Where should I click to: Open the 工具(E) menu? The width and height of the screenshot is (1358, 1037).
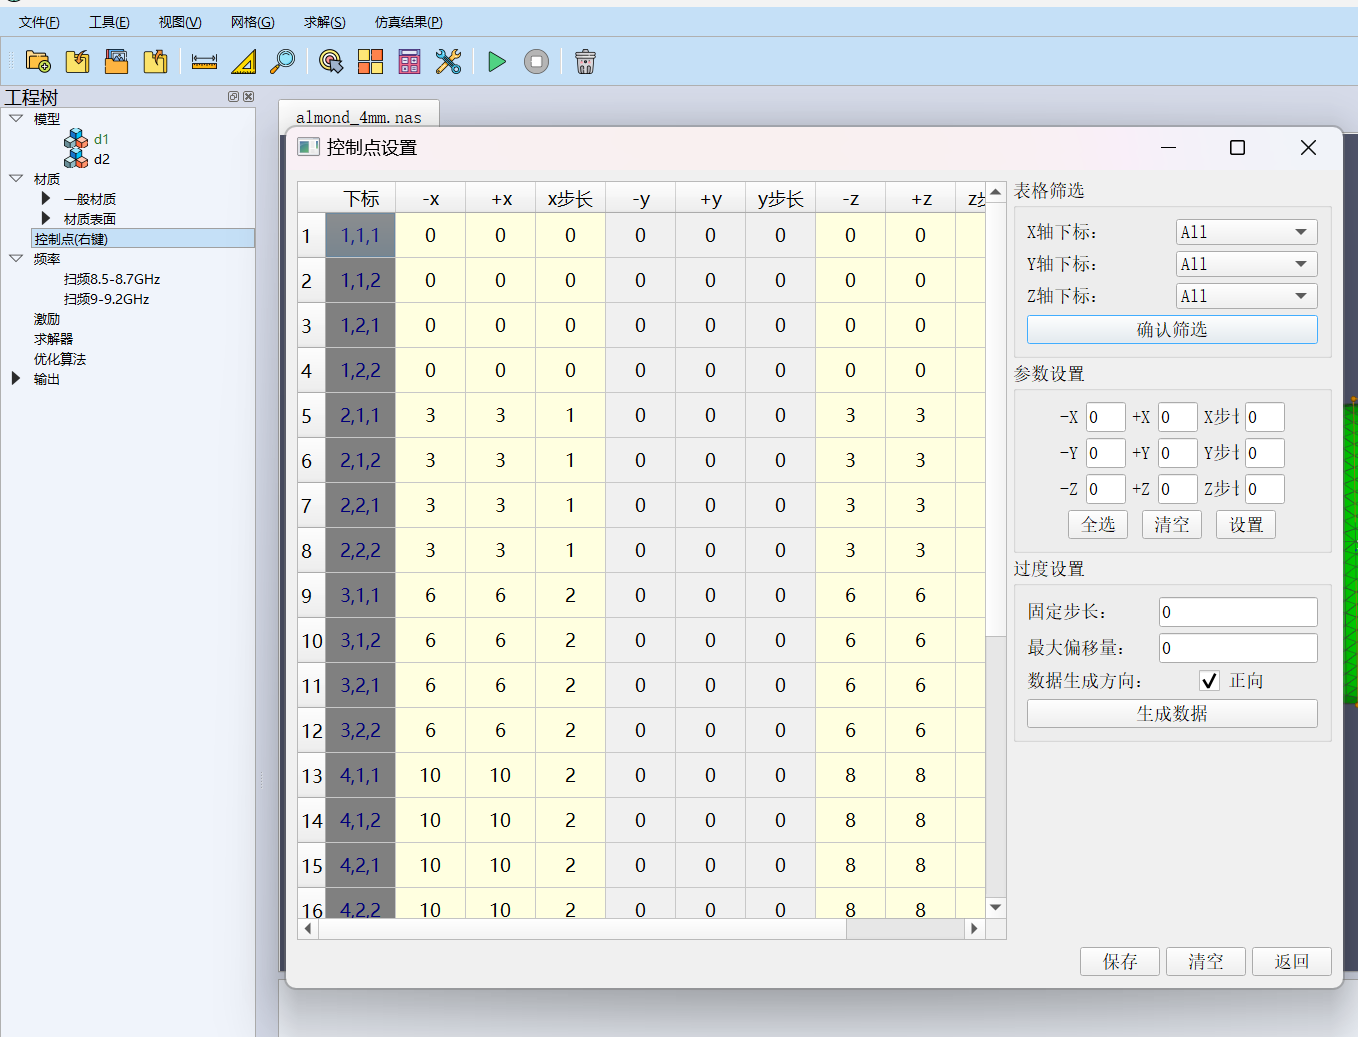[x=109, y=22]
